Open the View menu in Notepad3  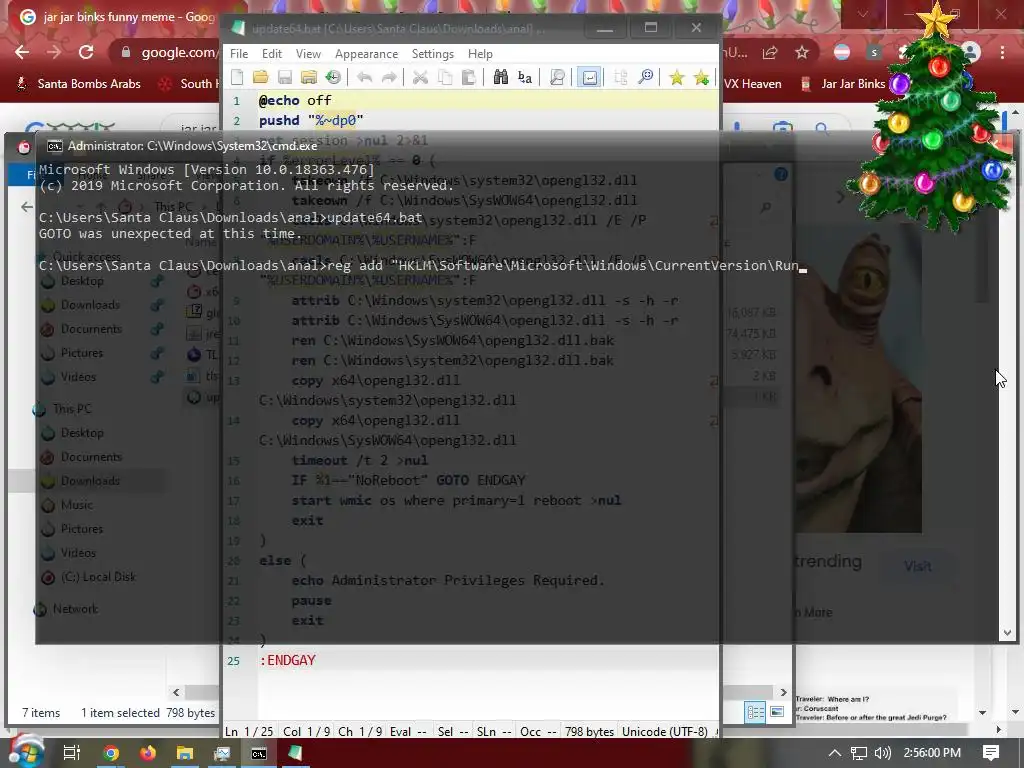[308, 54]
